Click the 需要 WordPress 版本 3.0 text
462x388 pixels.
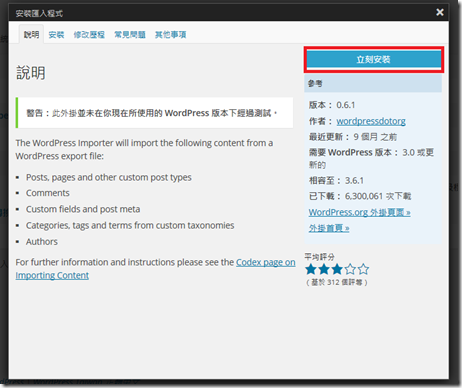[371, 159]
